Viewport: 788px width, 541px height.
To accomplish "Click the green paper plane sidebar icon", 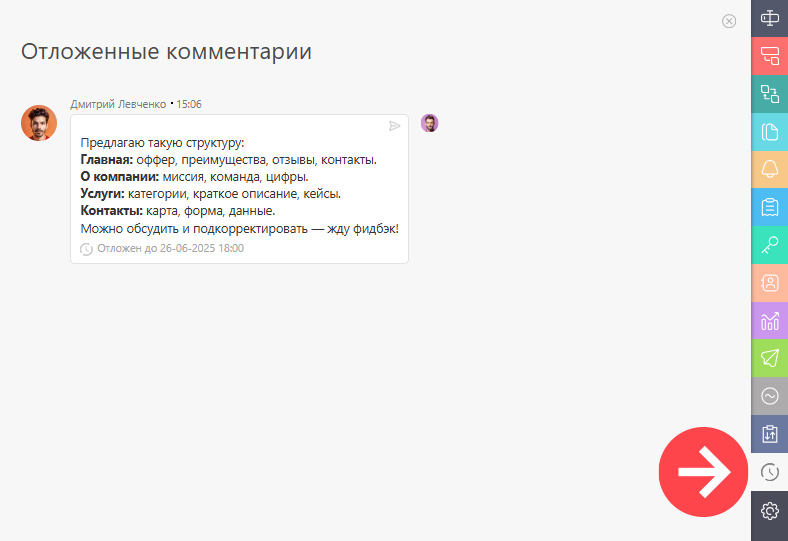I will (x=769, y=358).
